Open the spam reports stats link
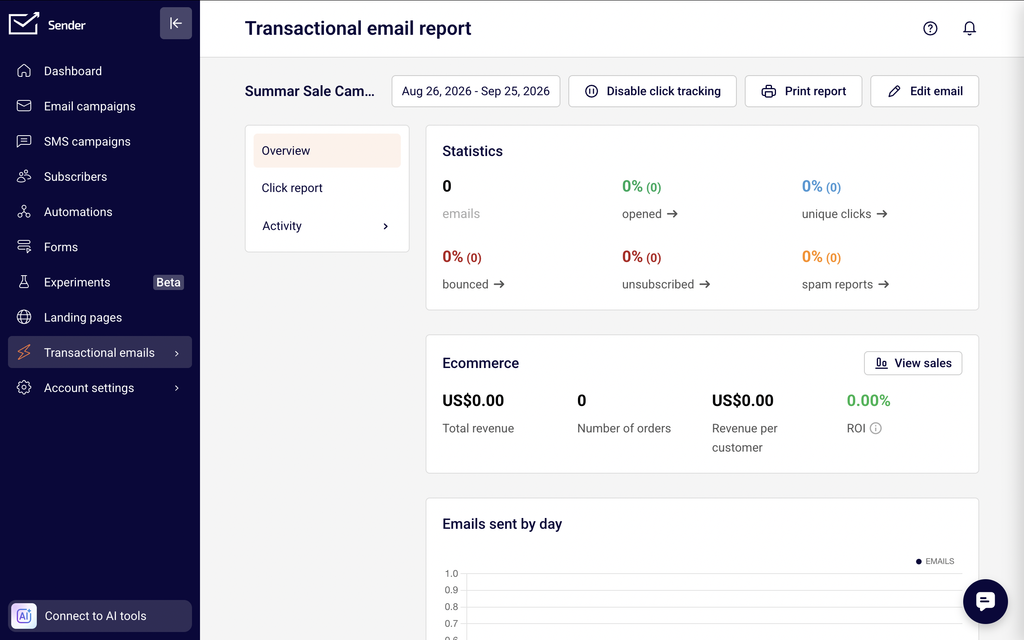The image size is (1024, 640). click(846, 284)
